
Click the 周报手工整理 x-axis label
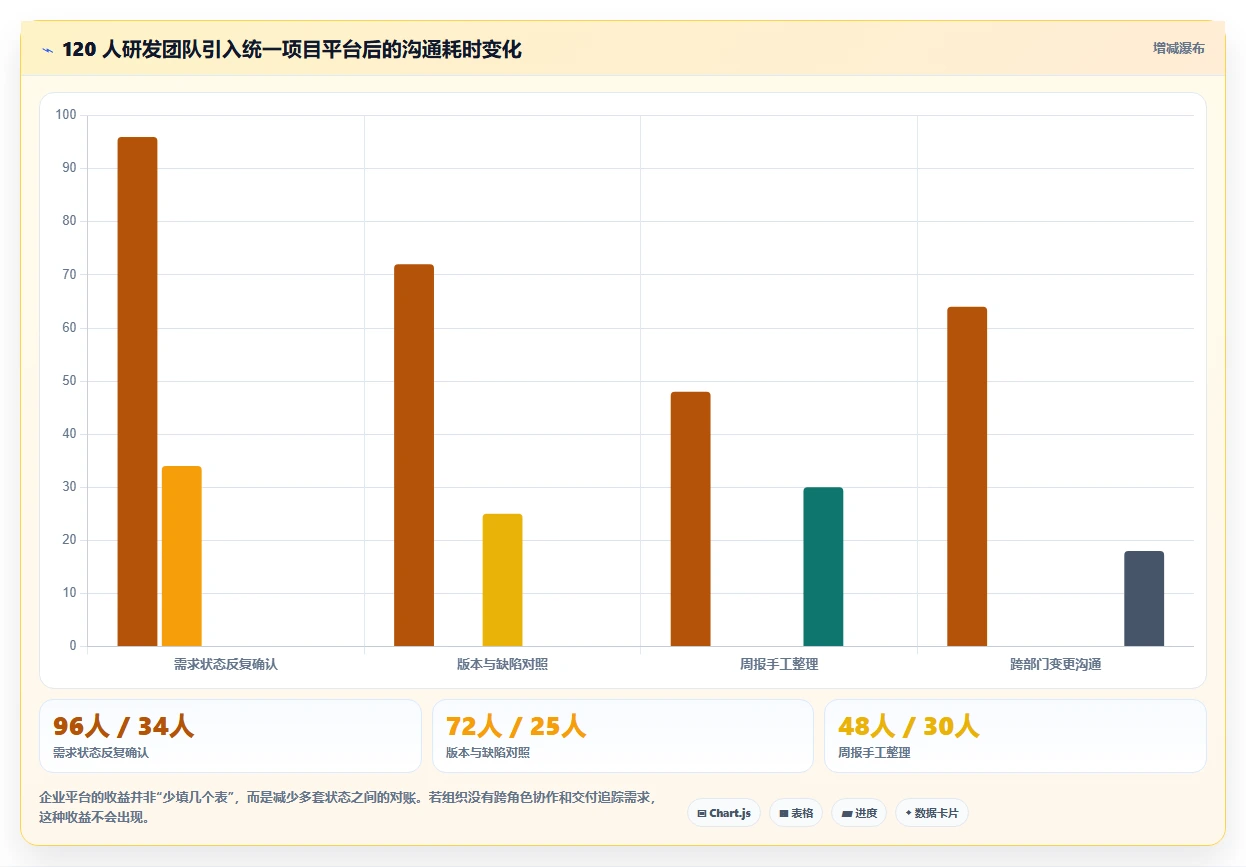[779, 664]
